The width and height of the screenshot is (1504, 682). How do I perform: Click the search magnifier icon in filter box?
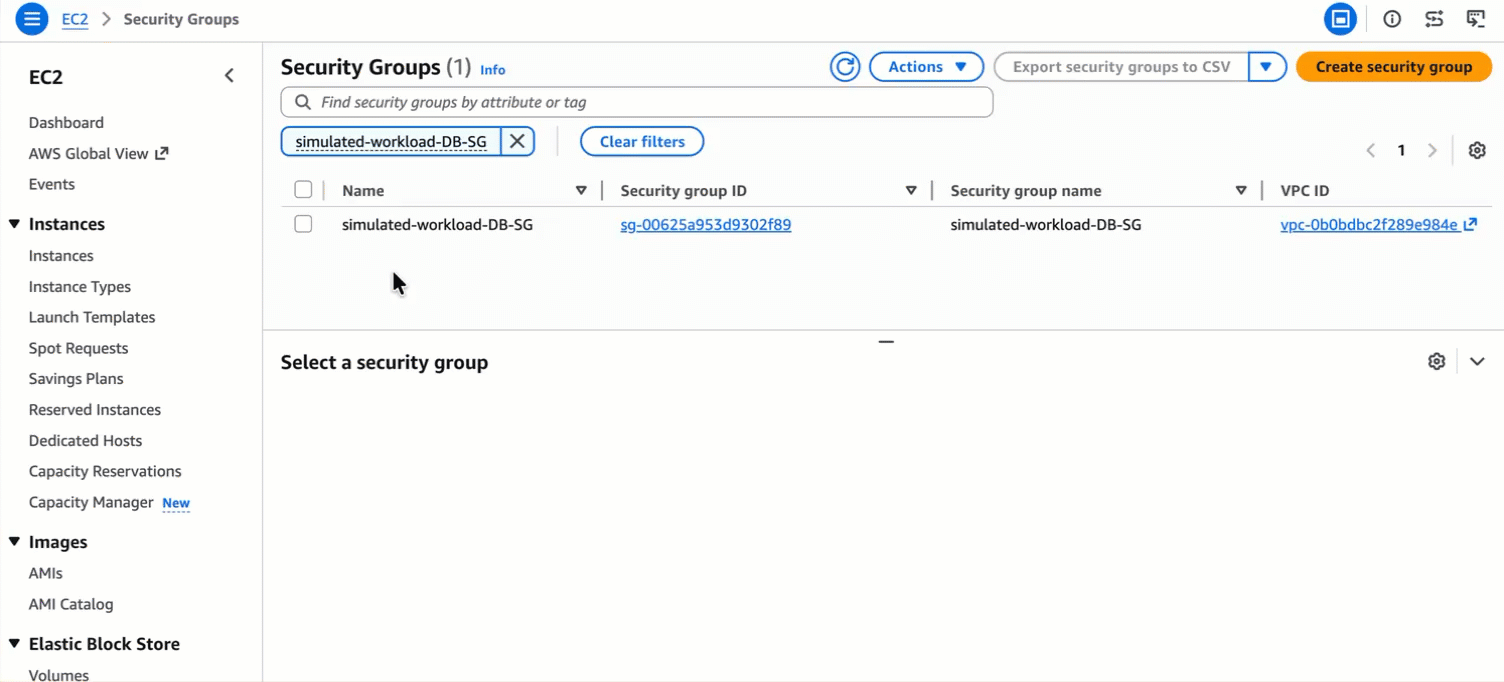pos(303,102)
